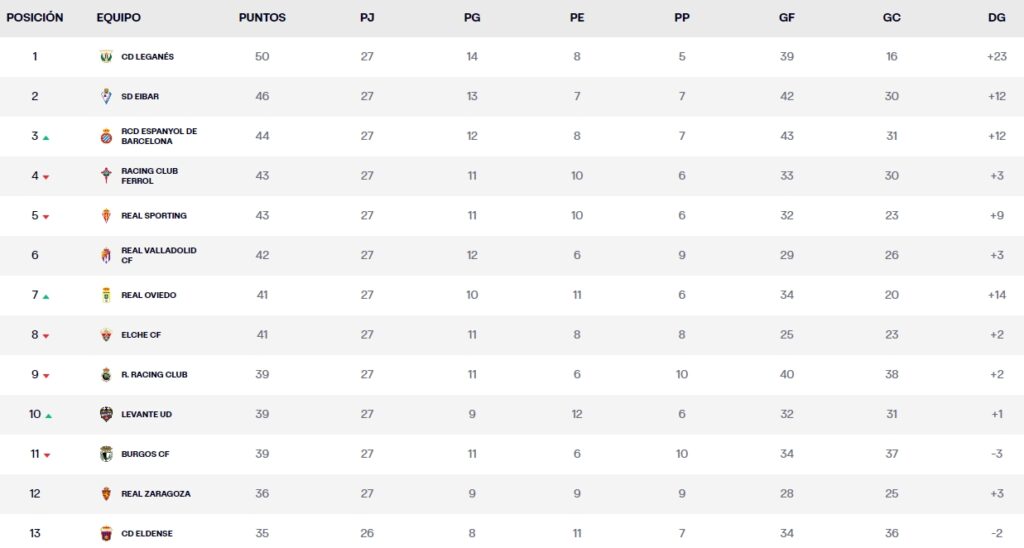Click the Elche CF club badge
The width and height of the screenshot is (1024, 548).
coord(107,335)
